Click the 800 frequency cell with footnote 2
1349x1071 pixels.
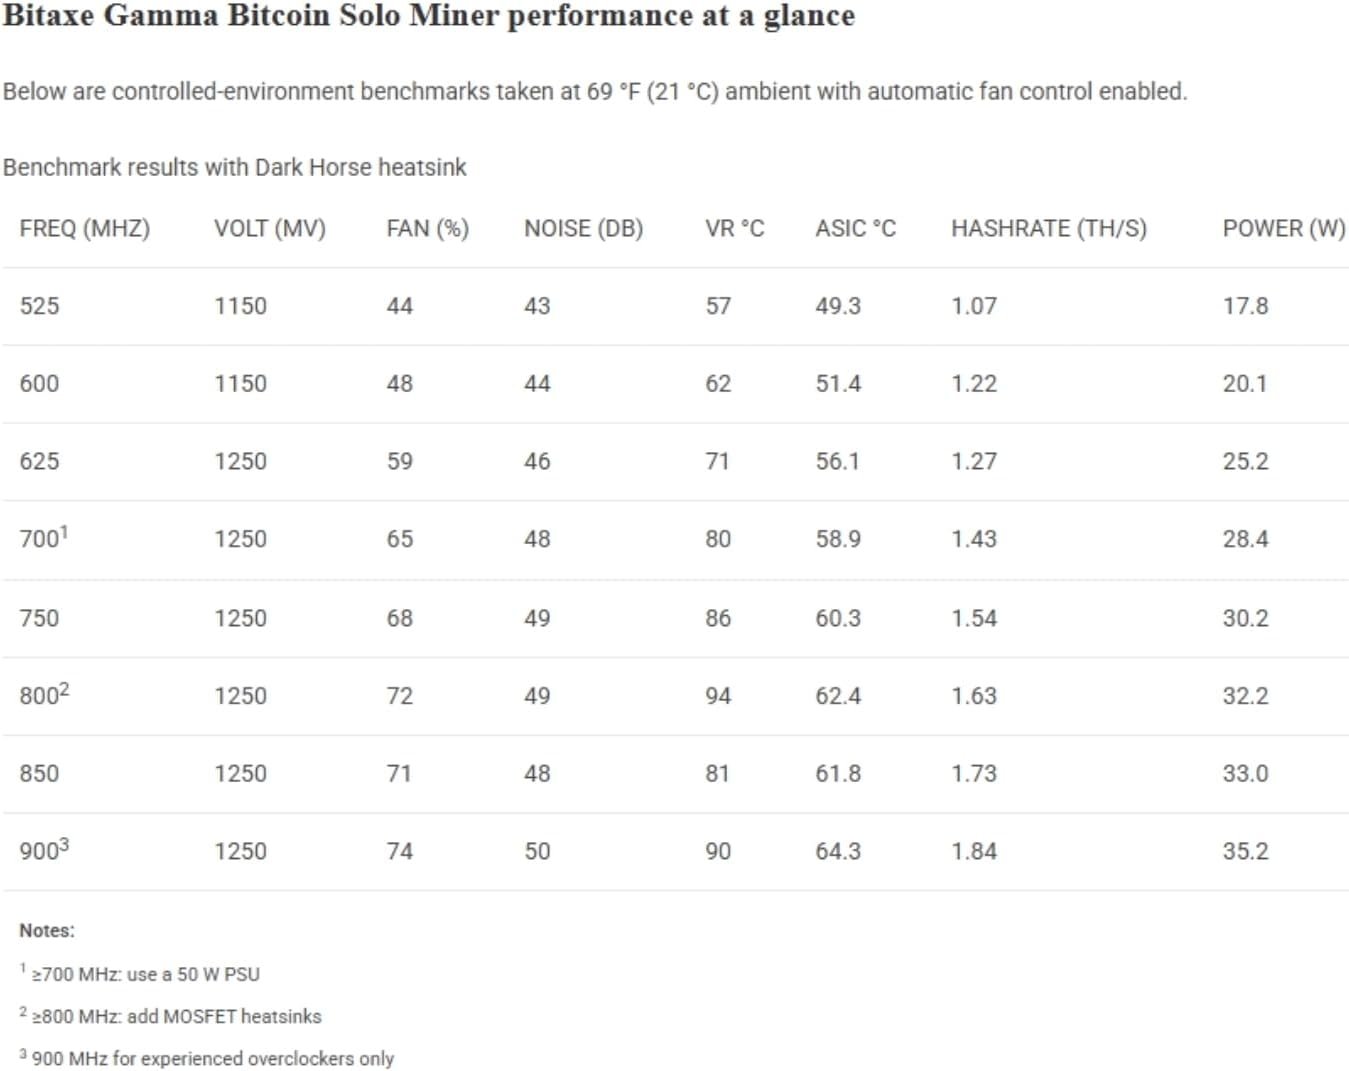(43, 696)
